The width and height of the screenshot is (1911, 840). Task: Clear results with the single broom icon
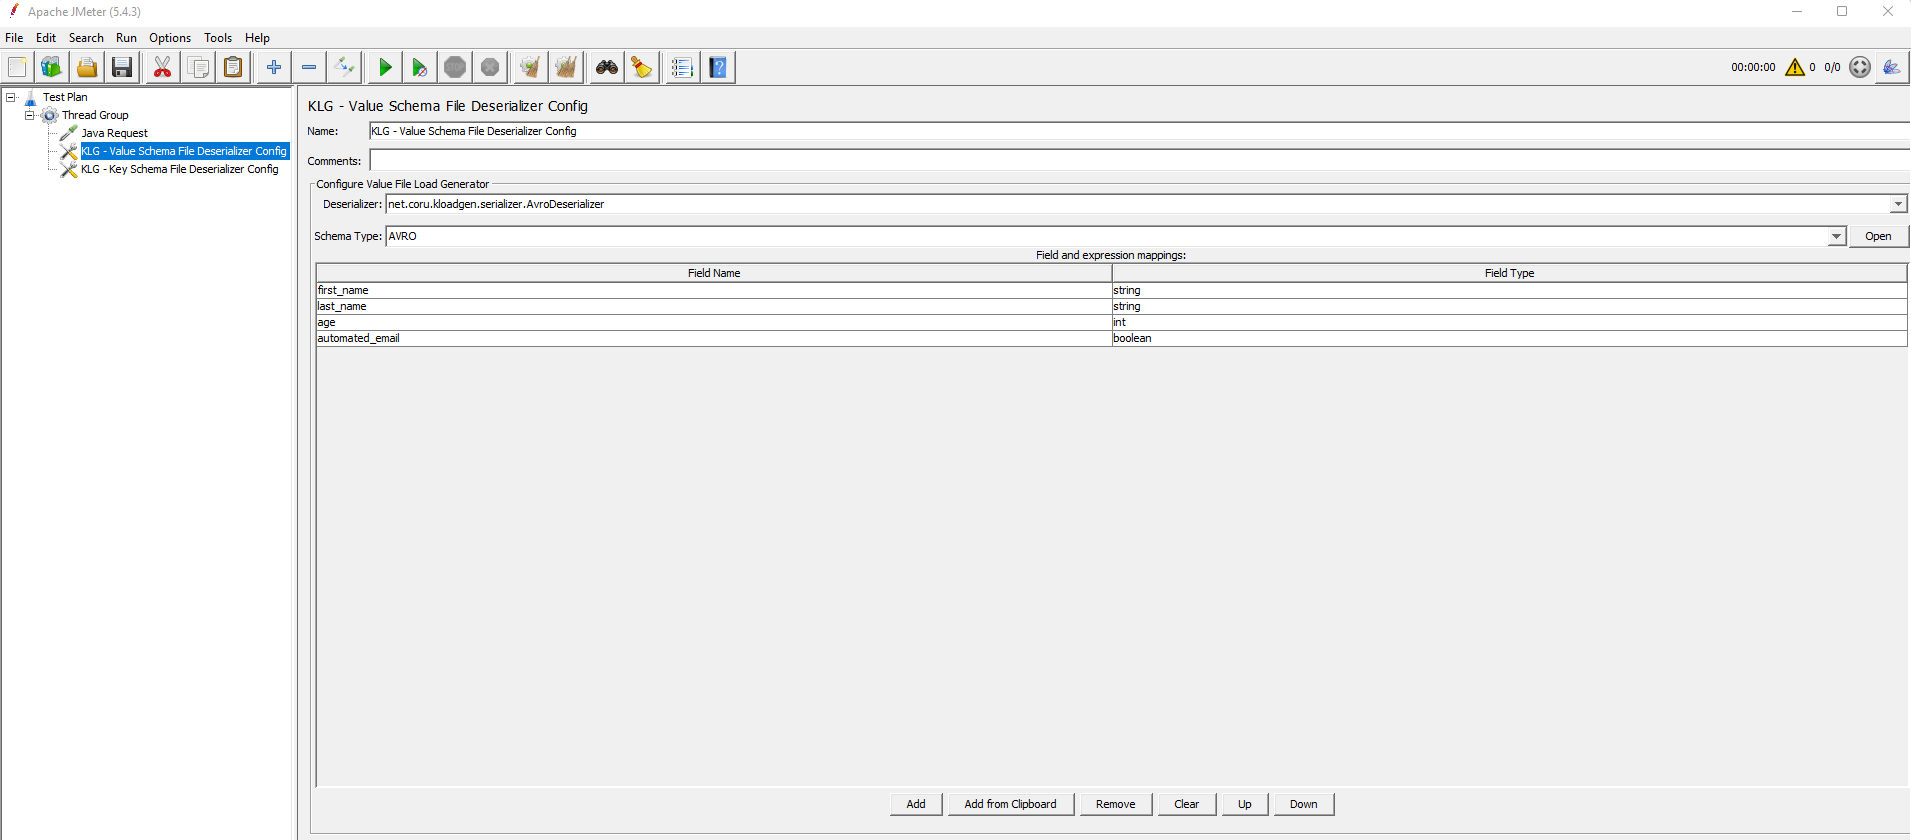coord(530,67)
